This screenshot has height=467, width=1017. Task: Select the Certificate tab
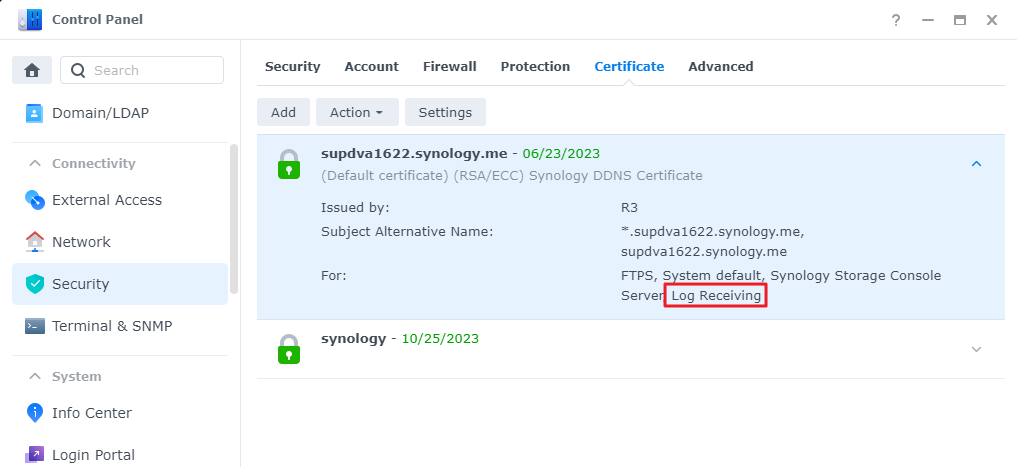pos(629,66)
